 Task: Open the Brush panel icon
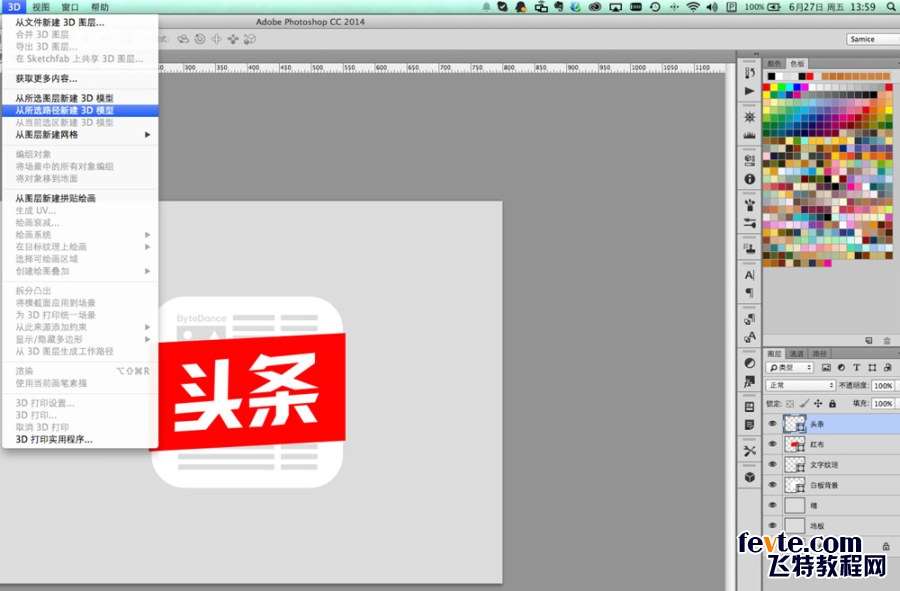tap(750, 205)
